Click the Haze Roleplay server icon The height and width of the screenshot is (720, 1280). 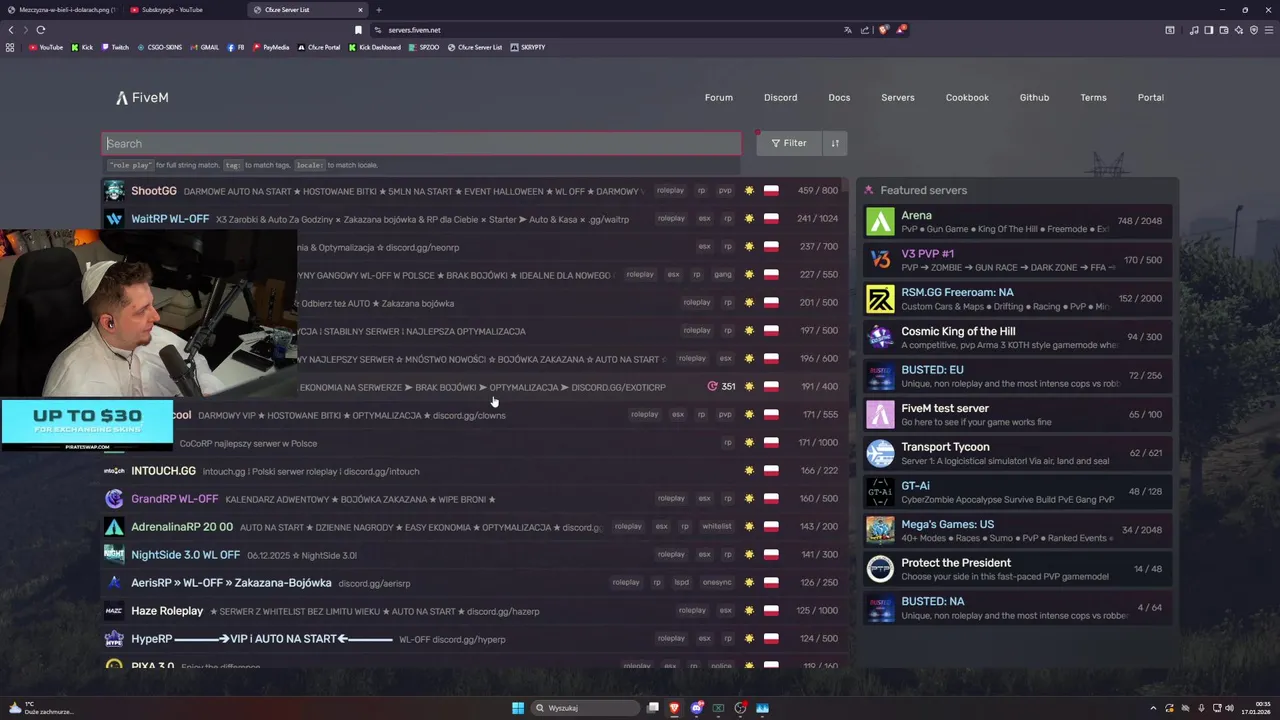114,610
